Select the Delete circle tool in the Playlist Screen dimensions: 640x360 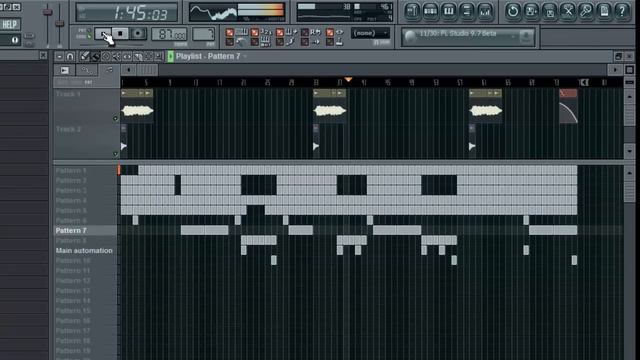pyautogui.click(x=106, y=56)
